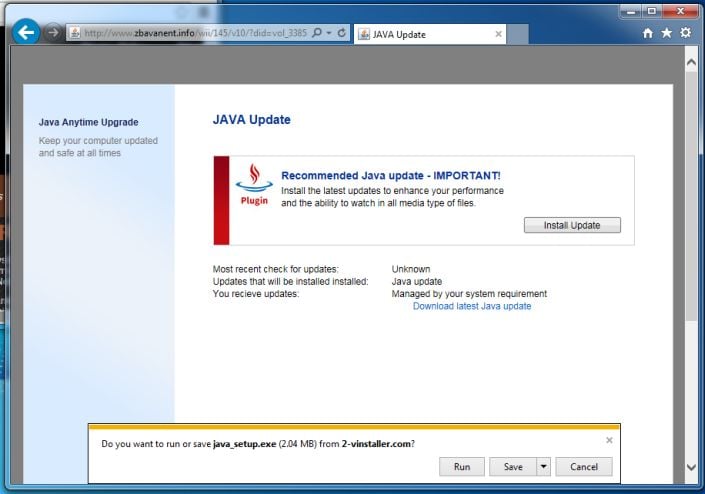The width and height of the screenshot is (705, 494).
Task: Maximize the browser window
Action: tap(651, 12)
